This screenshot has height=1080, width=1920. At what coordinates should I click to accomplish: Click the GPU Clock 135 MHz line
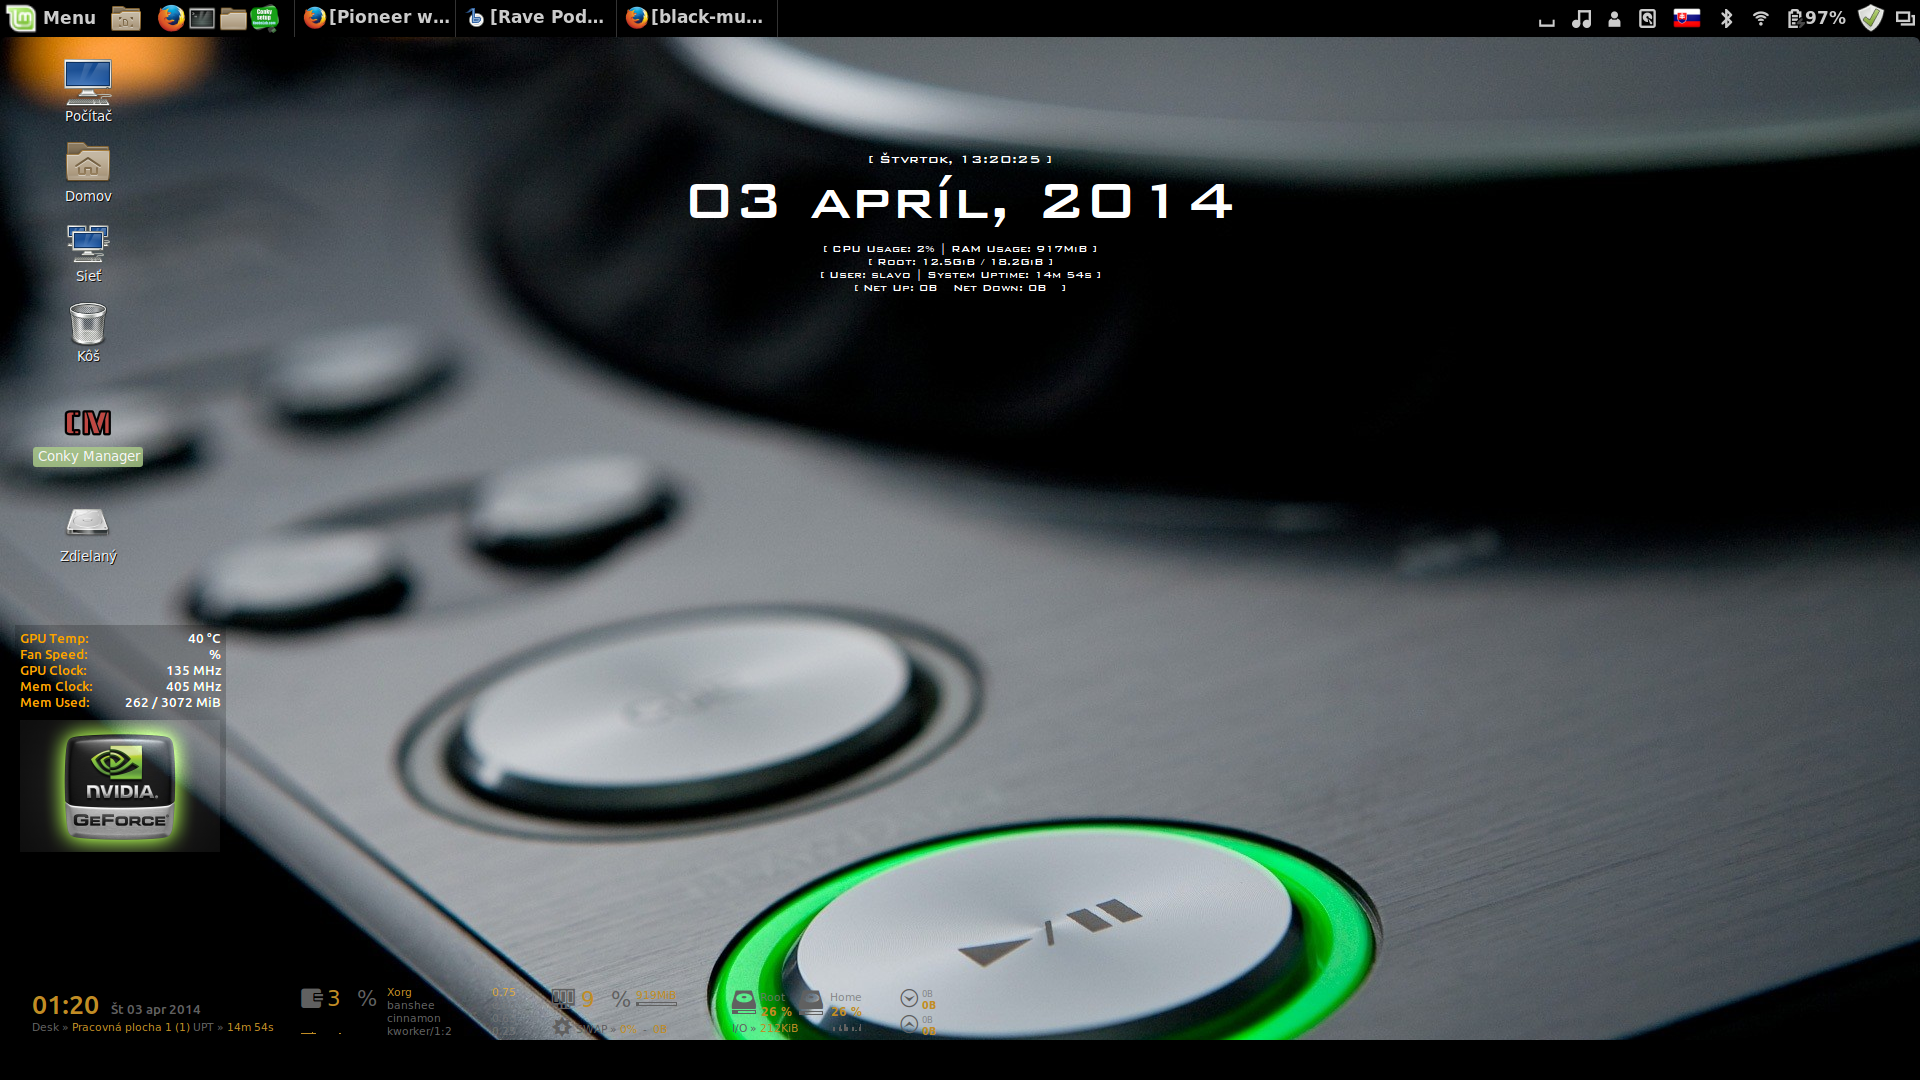[x=120, y=670]
